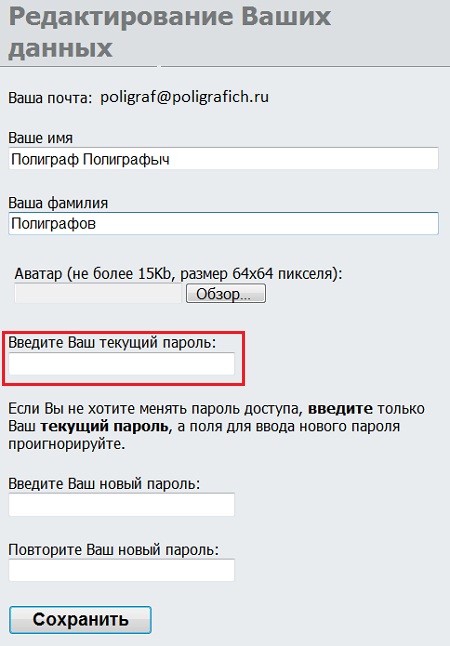Click the avatar file path box
Viewport: 450px width, 646px height.
pos(98,293)
